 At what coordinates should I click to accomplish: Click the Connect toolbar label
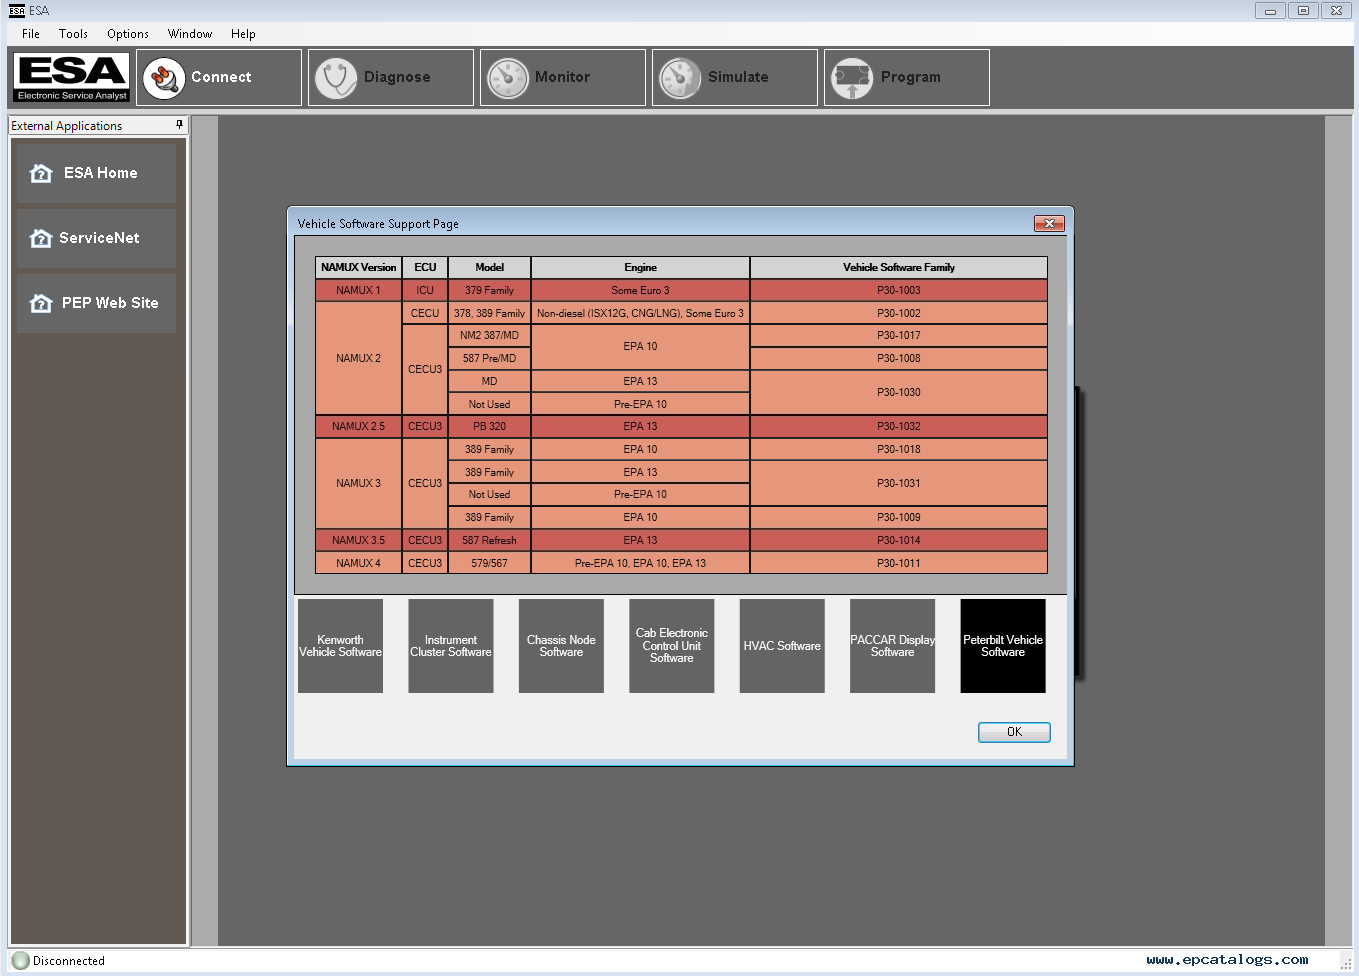[221, 77]
